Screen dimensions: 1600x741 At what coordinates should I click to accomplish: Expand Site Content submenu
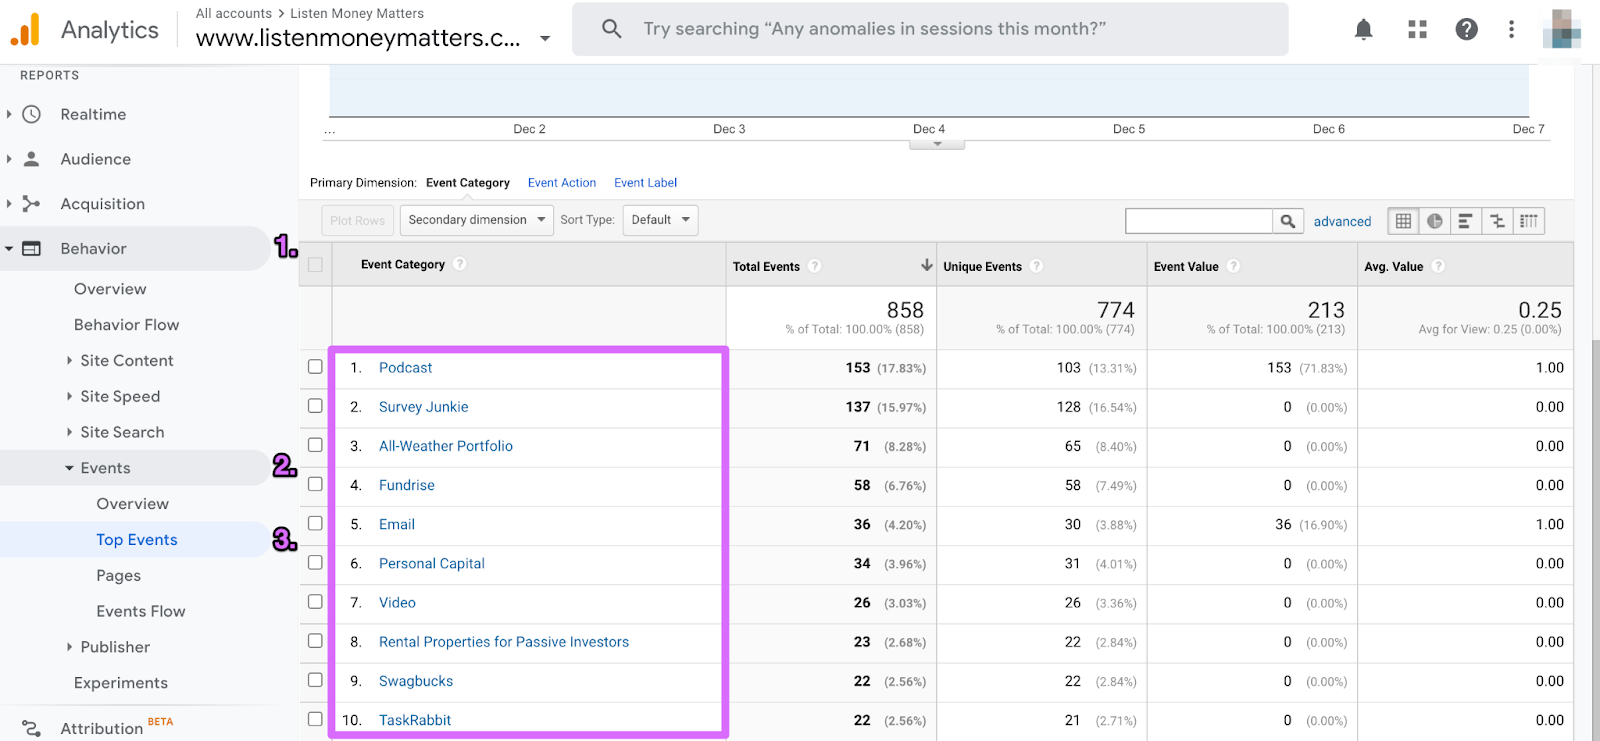(69, 360)
